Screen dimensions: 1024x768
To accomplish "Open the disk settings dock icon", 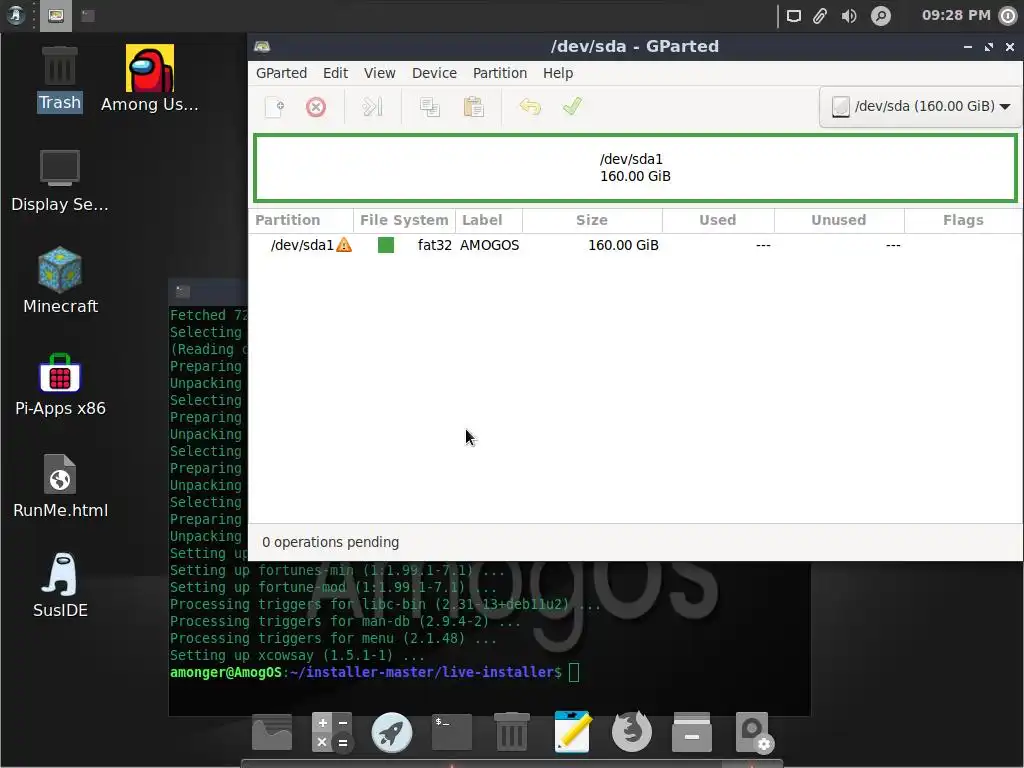I will tap(753, 733).
